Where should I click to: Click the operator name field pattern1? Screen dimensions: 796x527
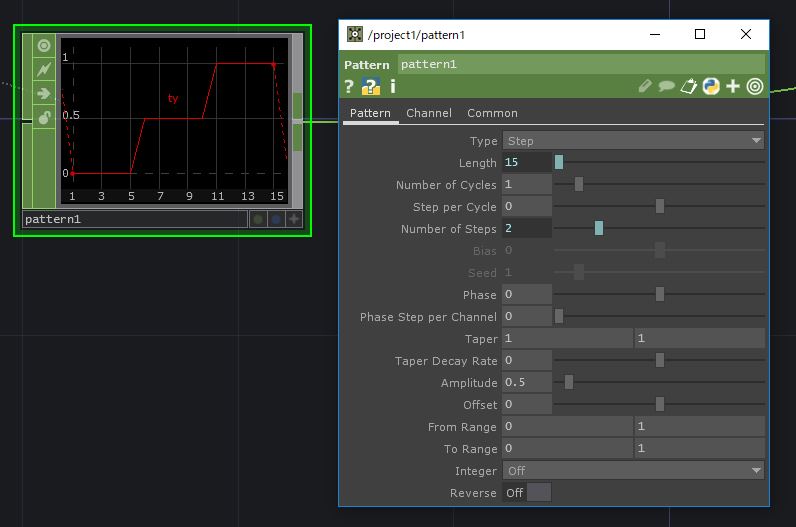tap(581, 64)
